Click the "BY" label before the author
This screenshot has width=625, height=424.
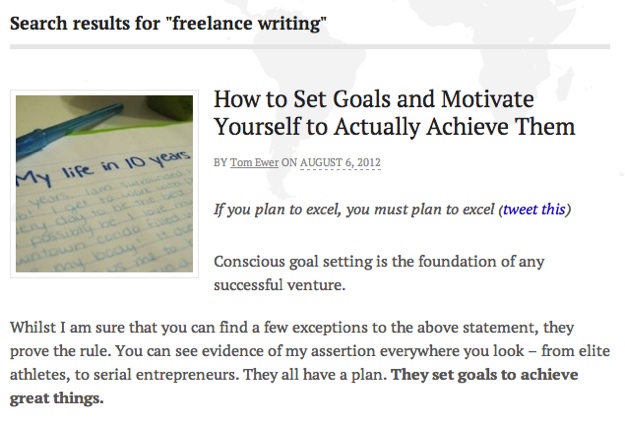(x=220, y=162)
